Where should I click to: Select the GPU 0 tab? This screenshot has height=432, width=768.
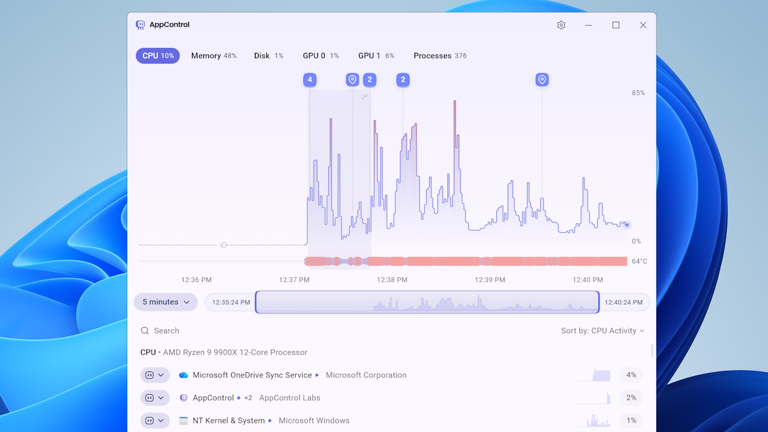pyautogui.click(x=320, y=56)
